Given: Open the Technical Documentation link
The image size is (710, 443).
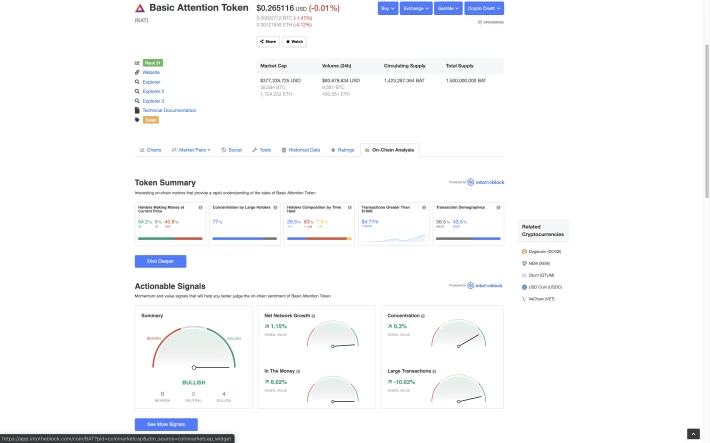Looking at the screenshot, I should (169, 110).
